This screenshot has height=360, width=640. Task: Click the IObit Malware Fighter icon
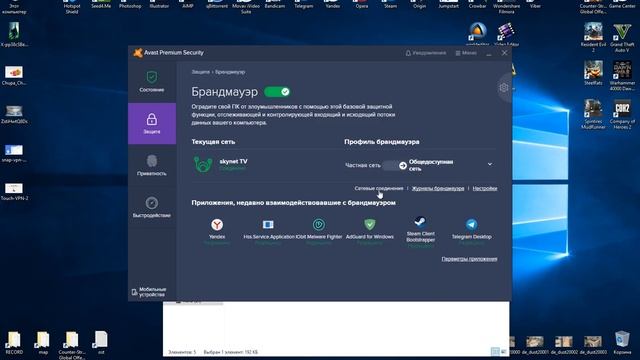click(x=319, y=224)
